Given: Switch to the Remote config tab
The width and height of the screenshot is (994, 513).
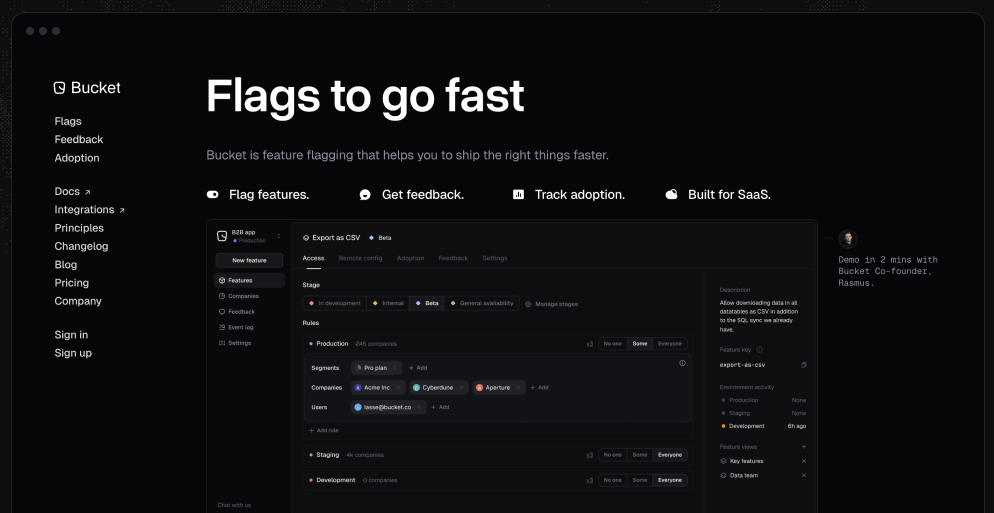Looking at the screenshot, I should click(x=360, y=258).
